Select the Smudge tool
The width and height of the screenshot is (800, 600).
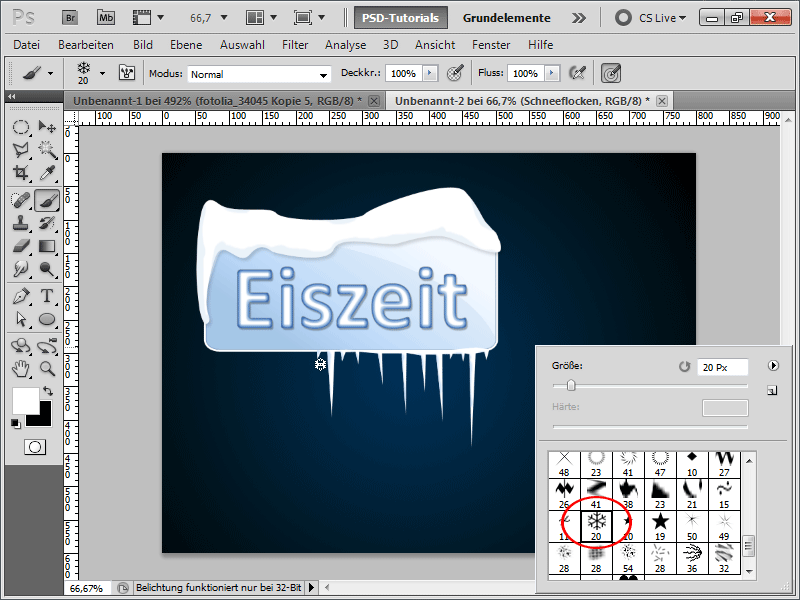pos(20,268)
